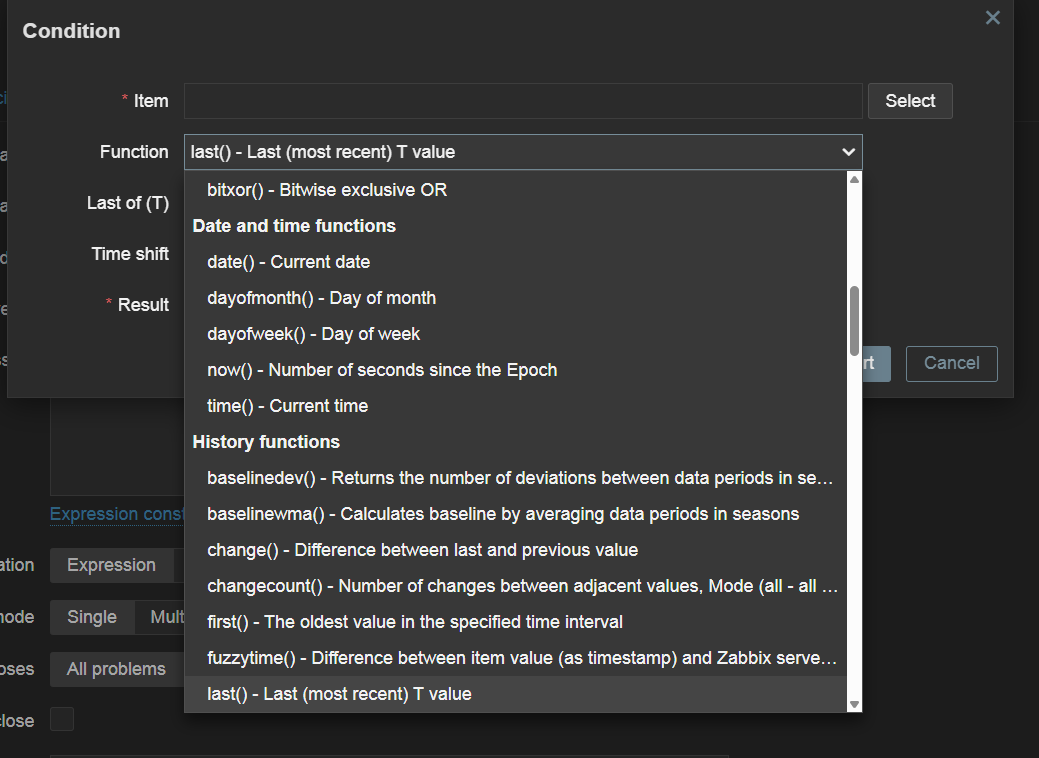Click the Date and time functions group header

click(x=294, y=226)
